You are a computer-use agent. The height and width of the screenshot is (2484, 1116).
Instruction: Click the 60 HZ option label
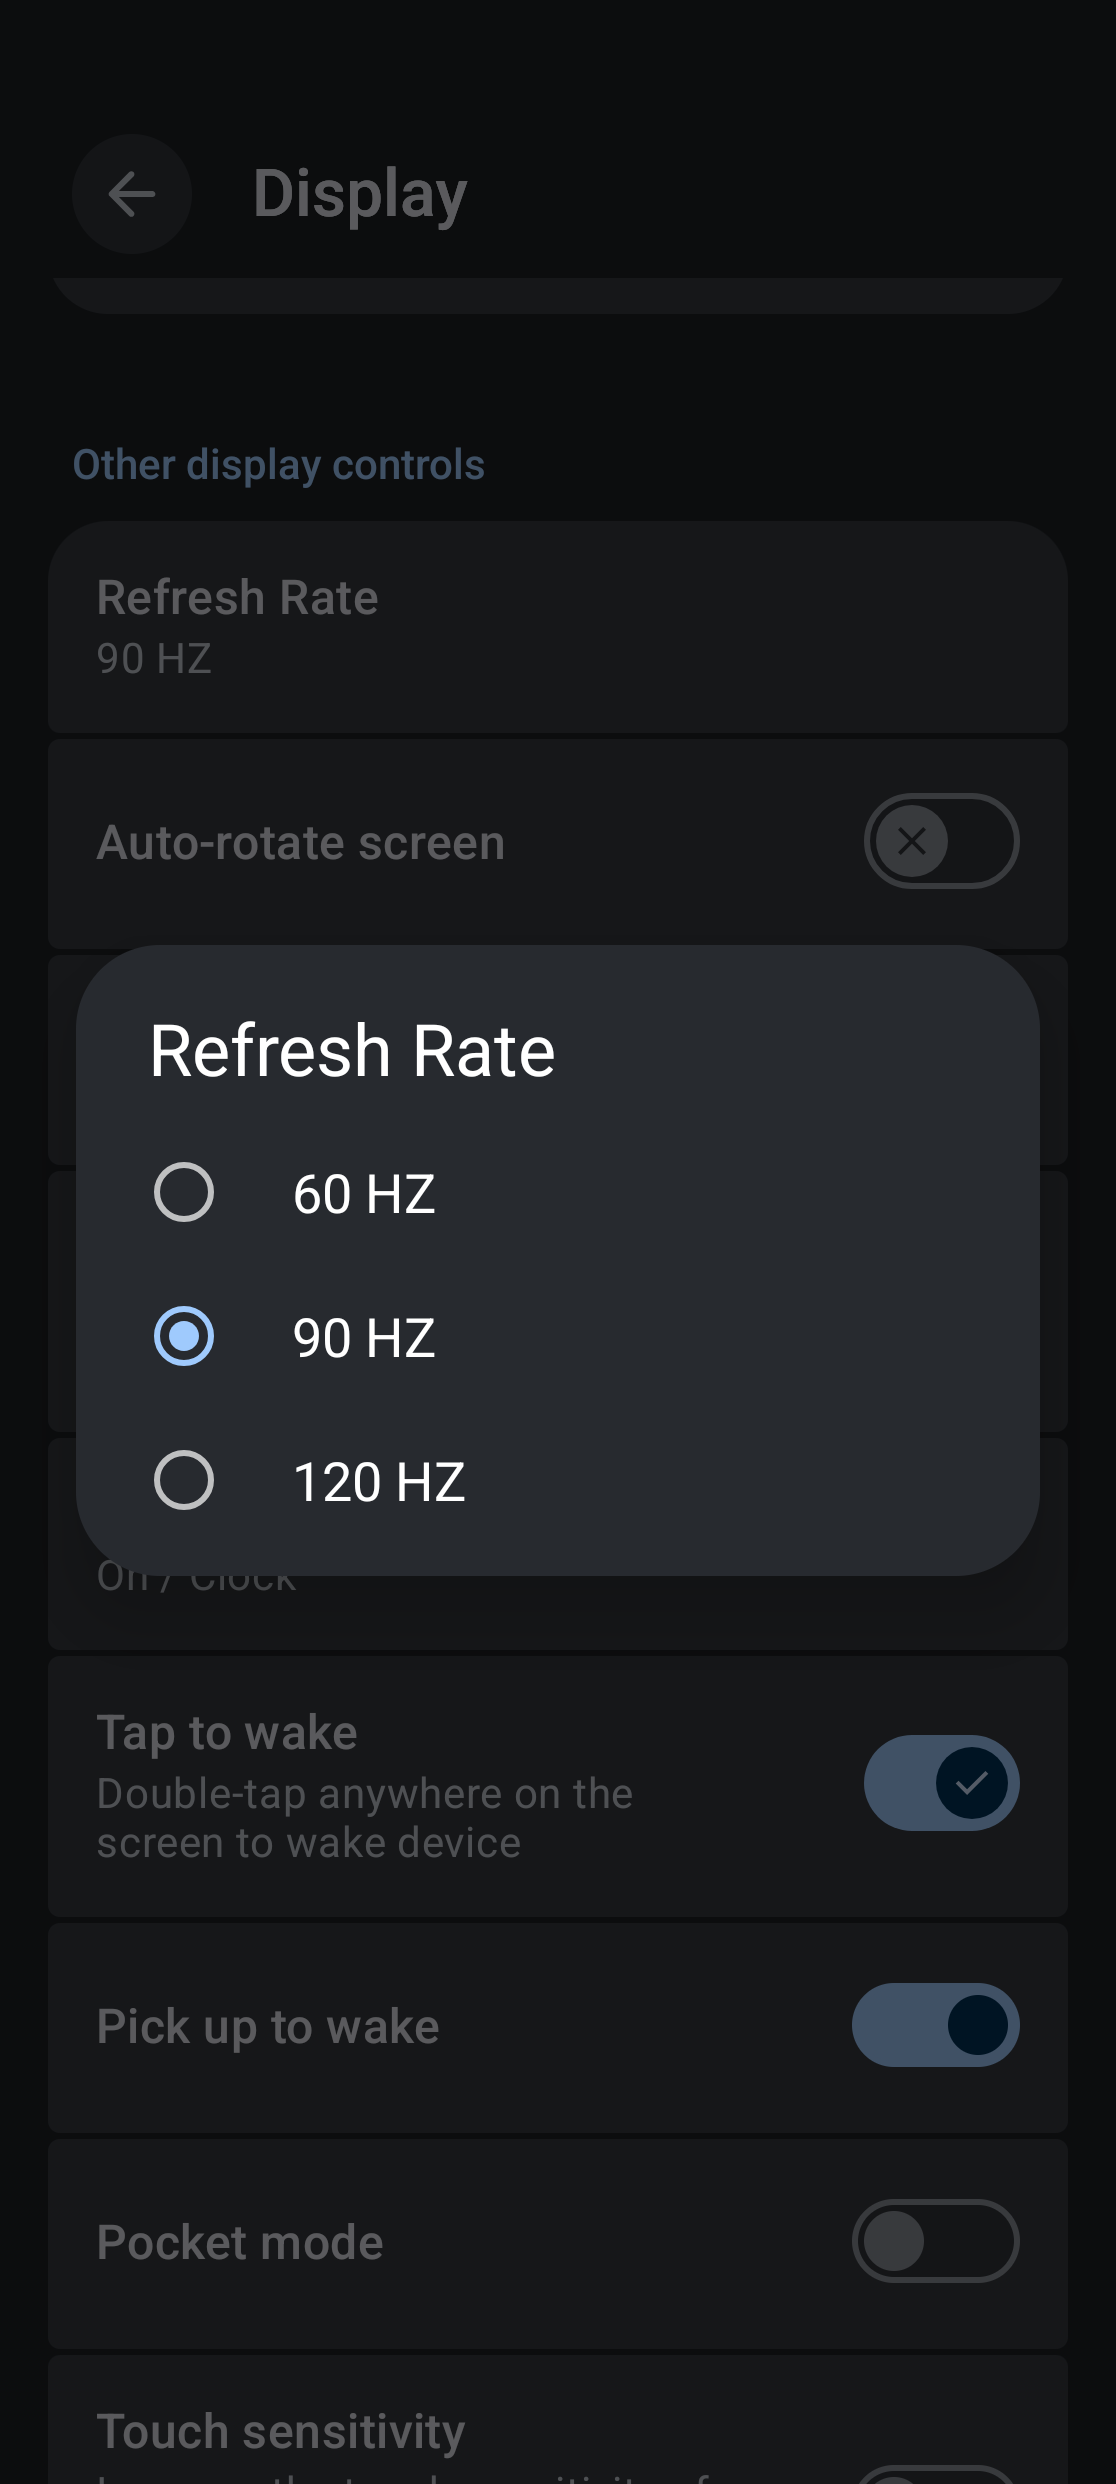364,1194
